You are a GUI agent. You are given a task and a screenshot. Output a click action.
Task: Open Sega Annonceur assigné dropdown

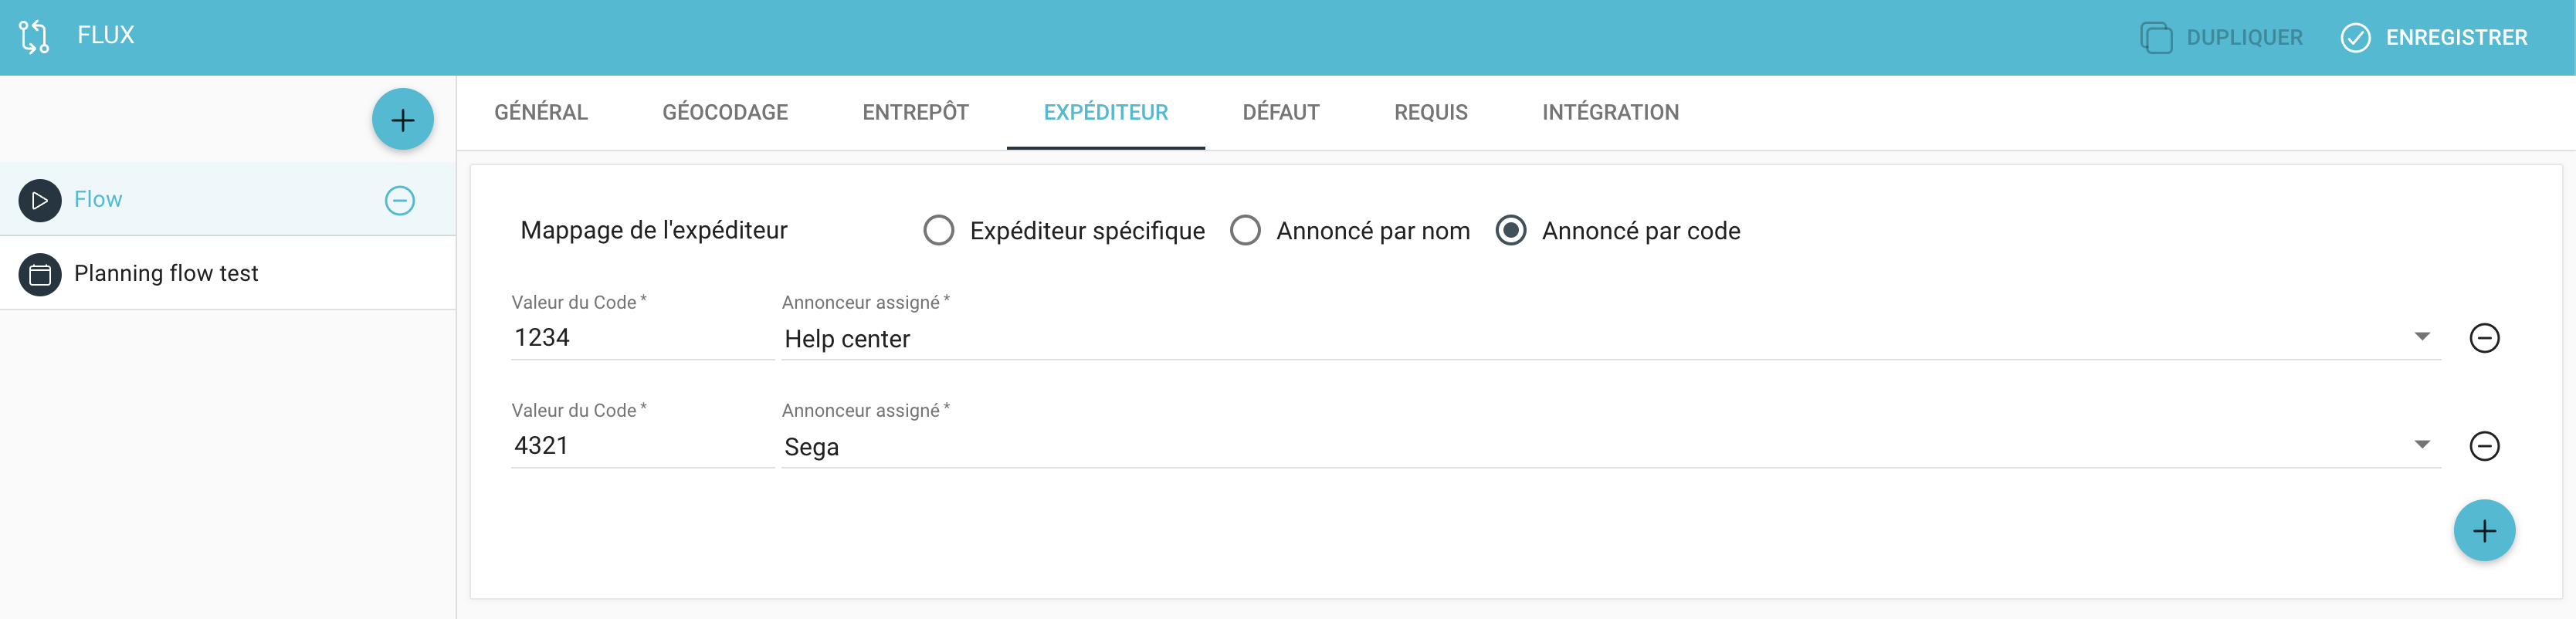[x=1610, y=447]
